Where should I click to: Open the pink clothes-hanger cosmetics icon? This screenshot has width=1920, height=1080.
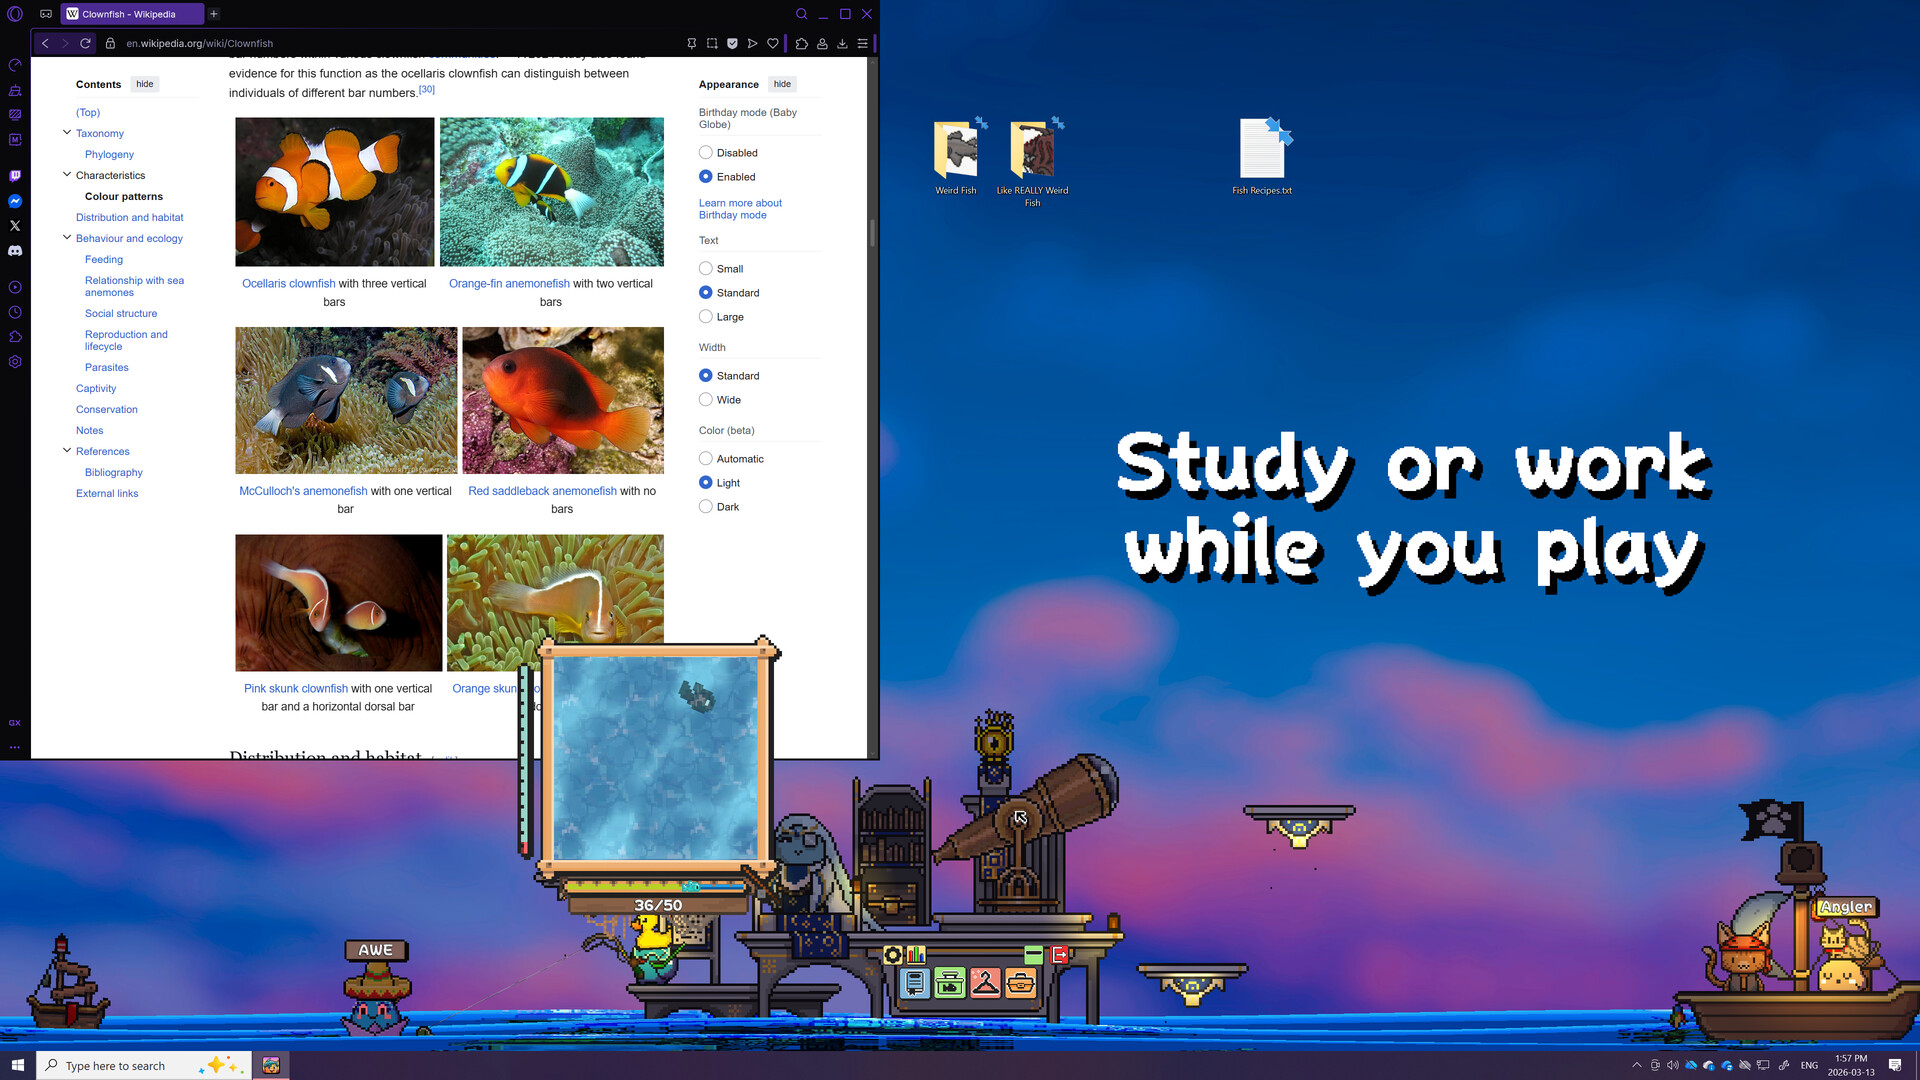985,983
